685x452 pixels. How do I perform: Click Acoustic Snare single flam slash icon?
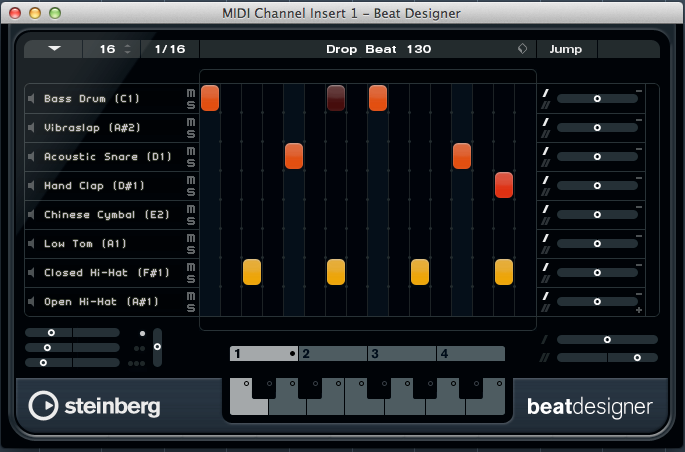(x=546, y=151)
